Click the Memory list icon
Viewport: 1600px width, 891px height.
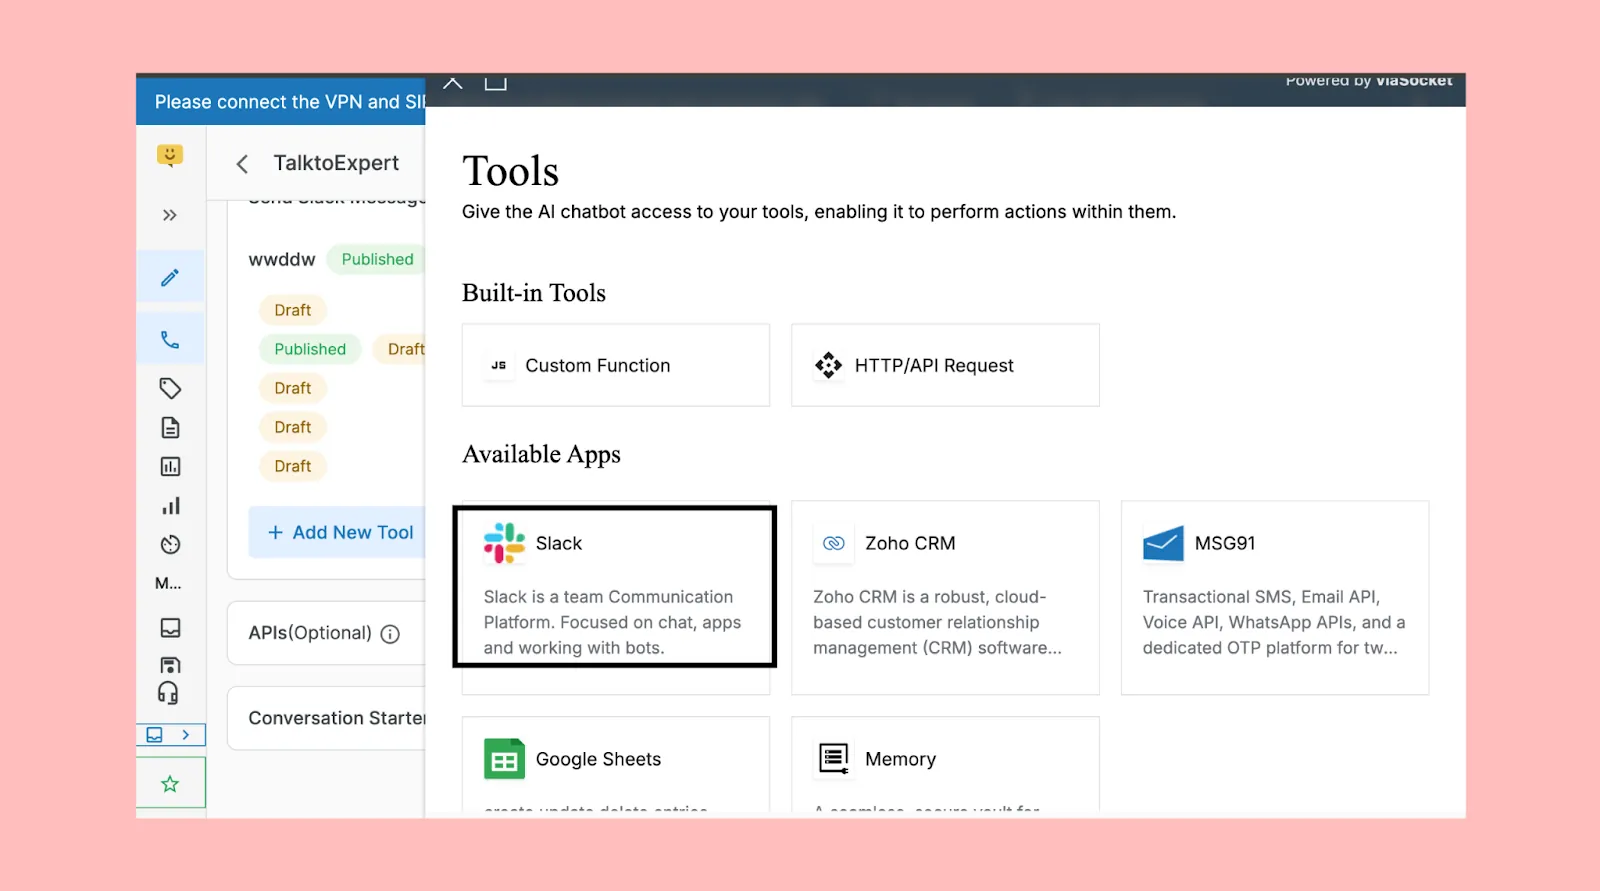(x=834, y=759)
